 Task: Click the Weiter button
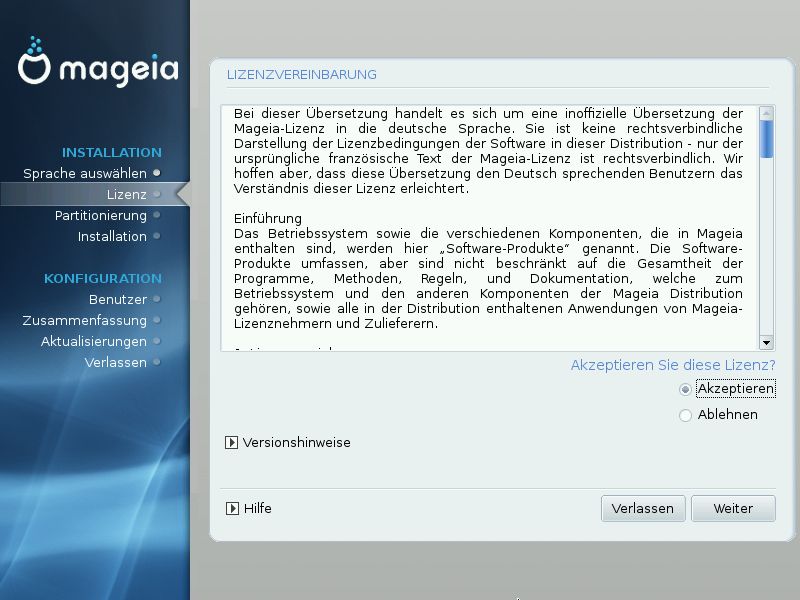[x=733, y=508]
